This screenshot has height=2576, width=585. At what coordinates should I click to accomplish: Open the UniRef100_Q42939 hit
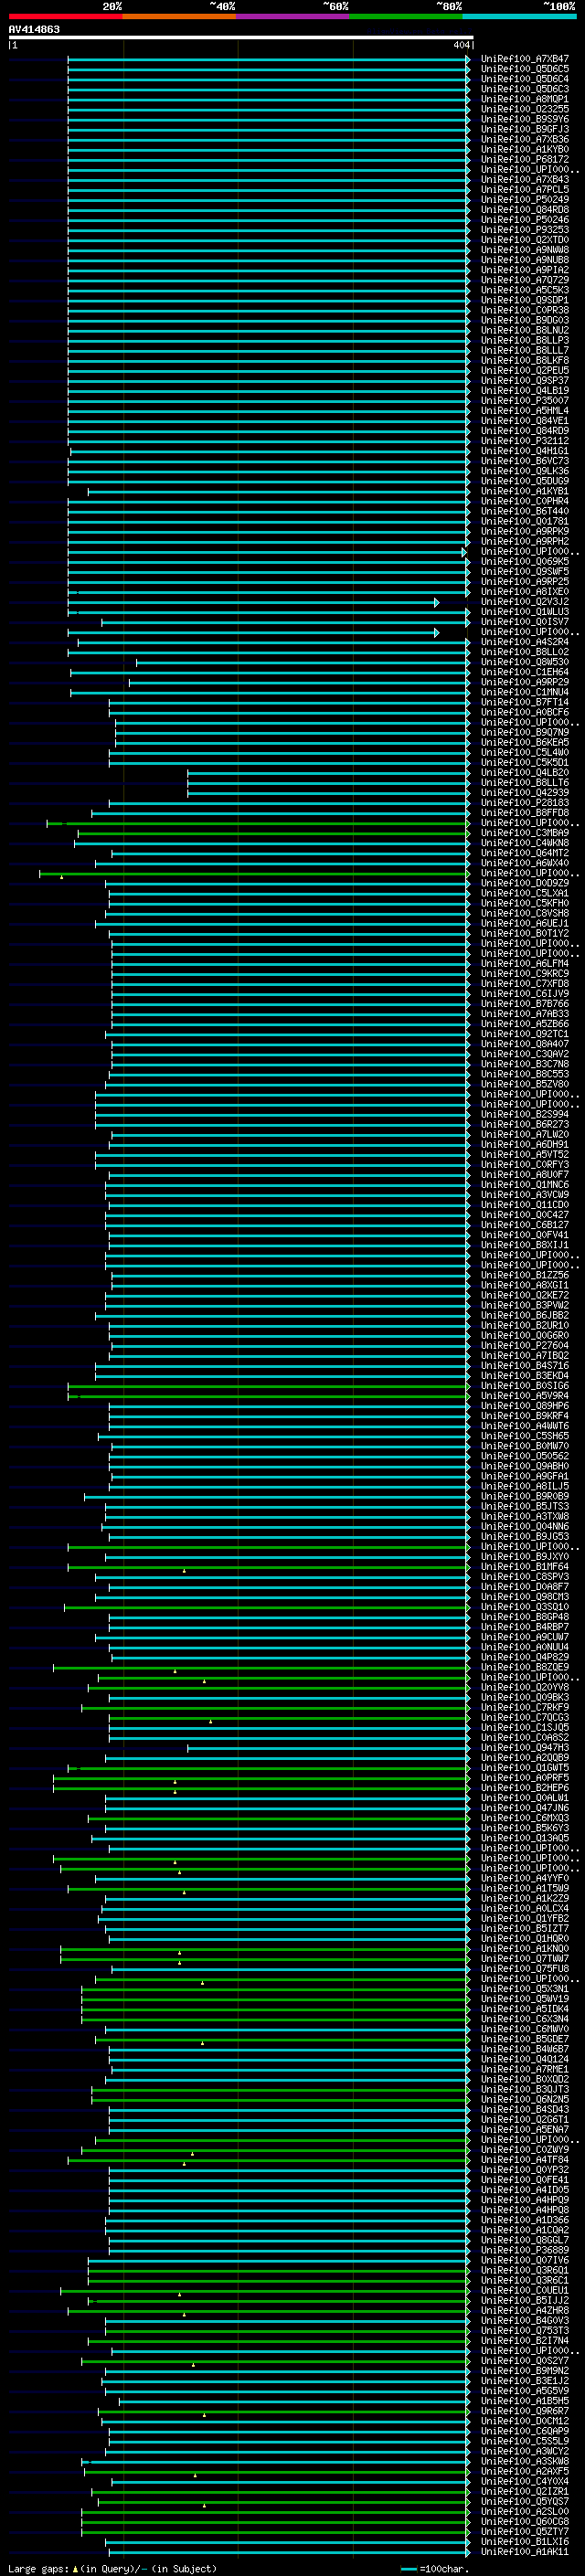point(525,792)
